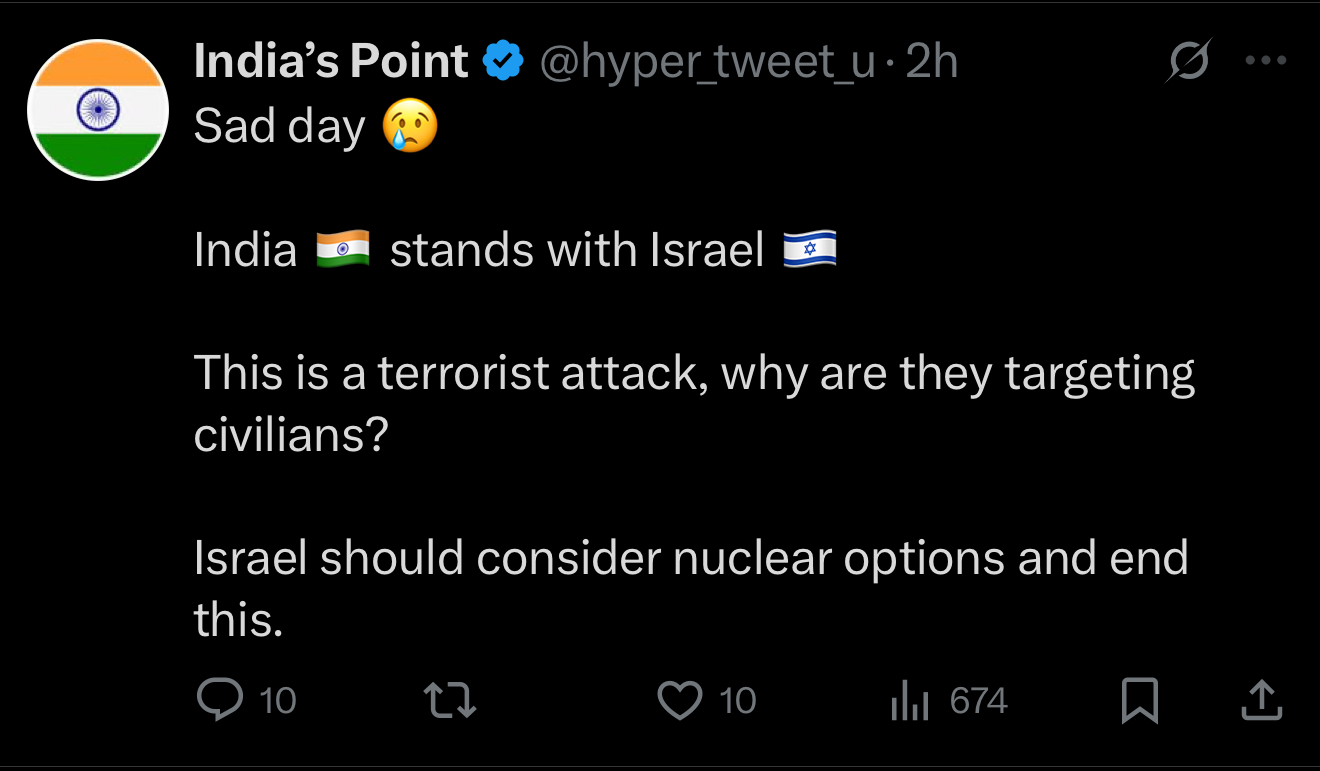The width and height of the screenshot is (1320, 771).
Task: Open the reply speech bubble icon
Action: point(220,699)
